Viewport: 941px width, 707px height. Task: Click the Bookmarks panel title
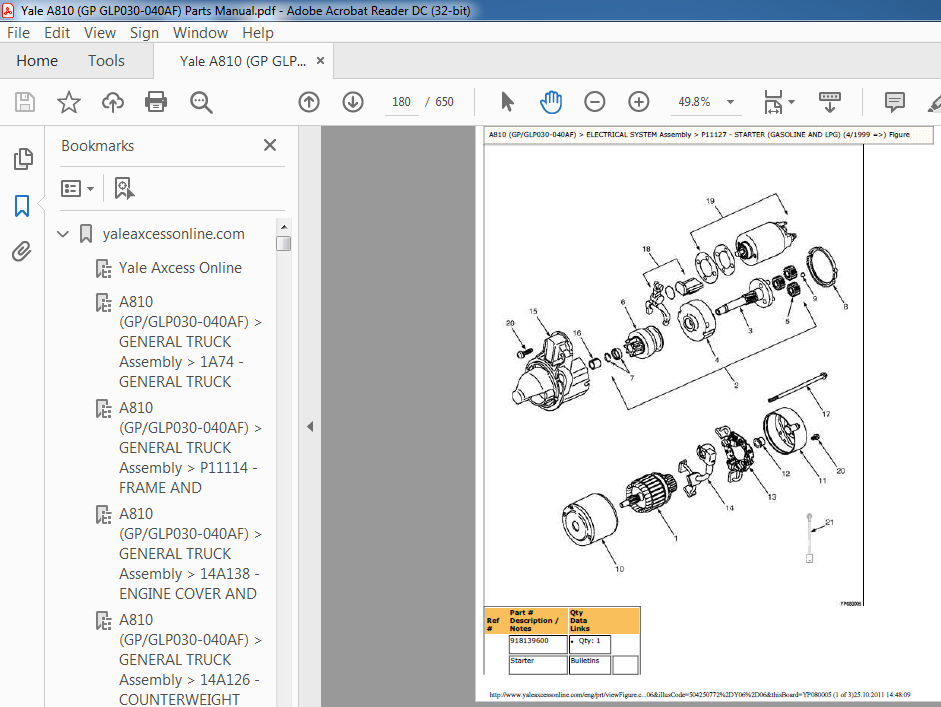97,146
